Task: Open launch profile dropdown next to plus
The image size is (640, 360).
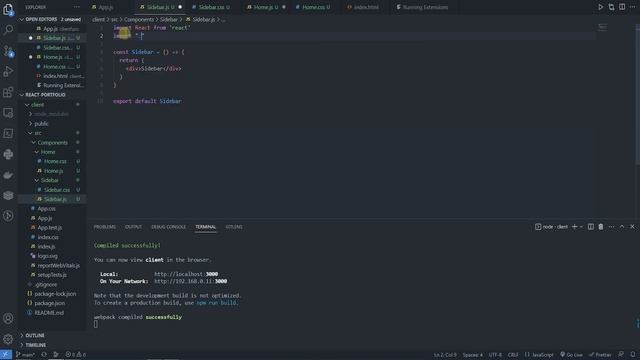Action: pos(582,227)
